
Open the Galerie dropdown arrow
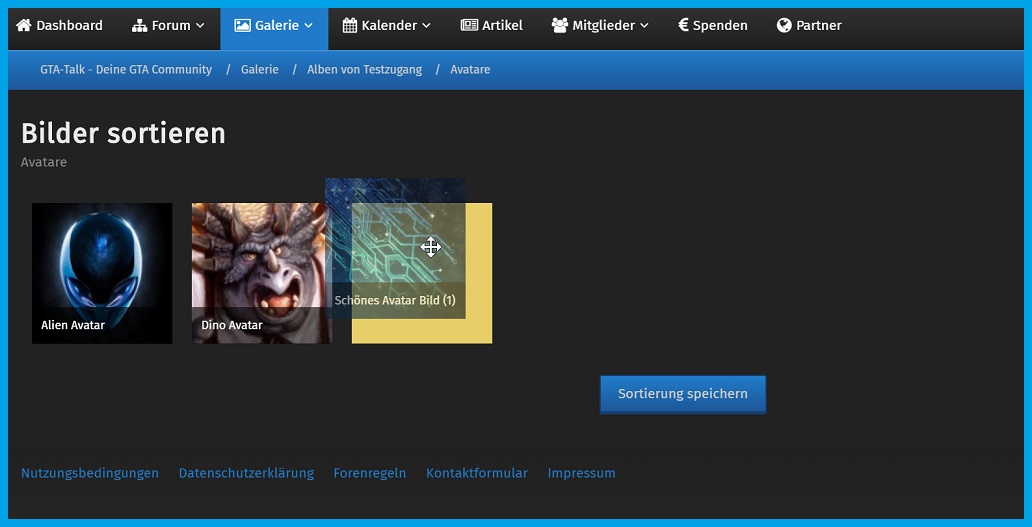[x=308, y=25]
